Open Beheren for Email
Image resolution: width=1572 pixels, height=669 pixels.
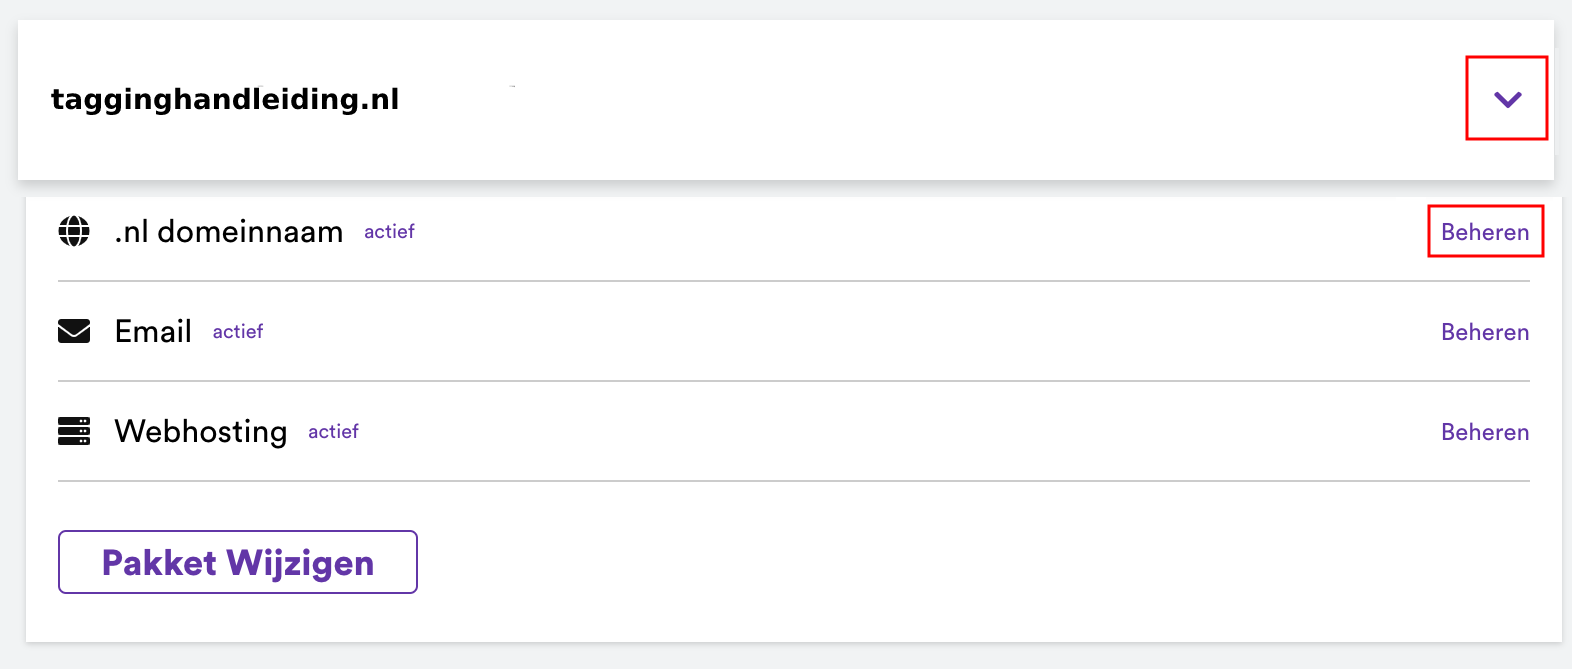pos(1485,332)
